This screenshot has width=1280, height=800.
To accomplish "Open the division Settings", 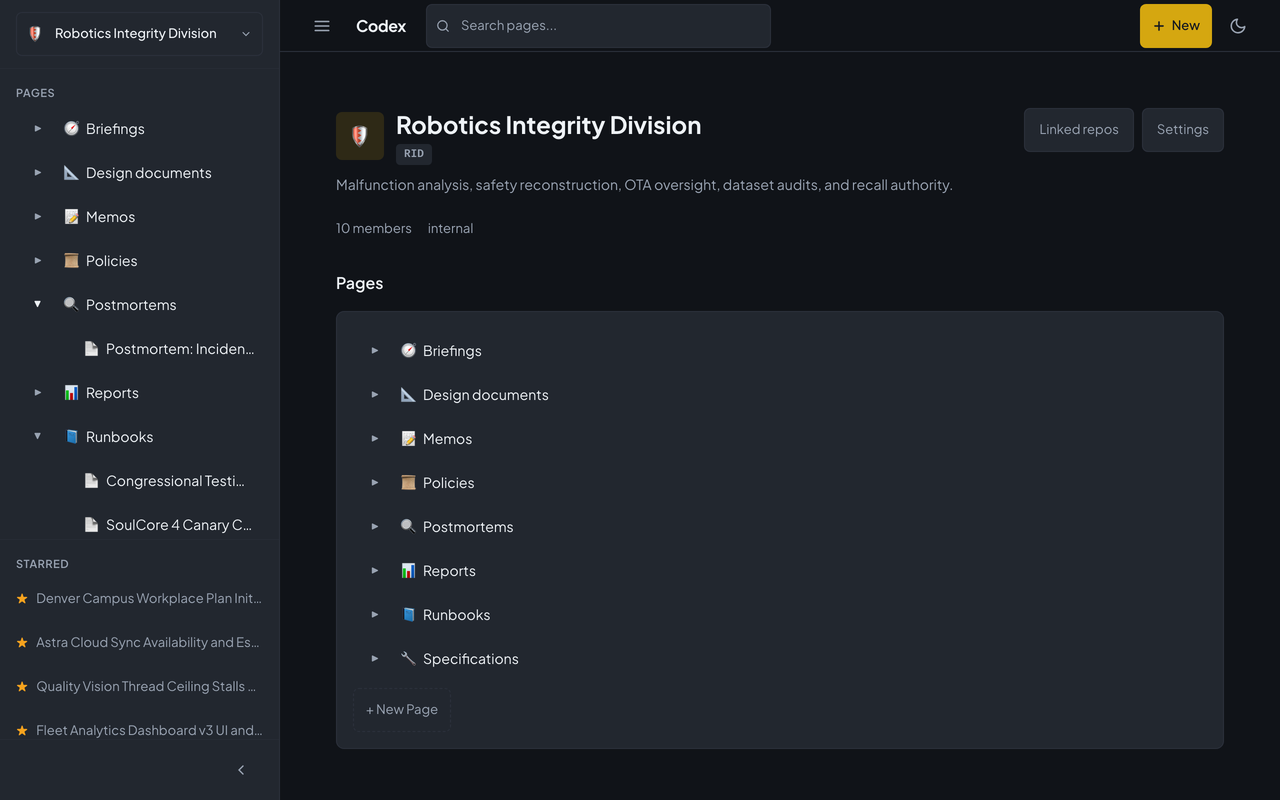I will (x=1183, y=130).
